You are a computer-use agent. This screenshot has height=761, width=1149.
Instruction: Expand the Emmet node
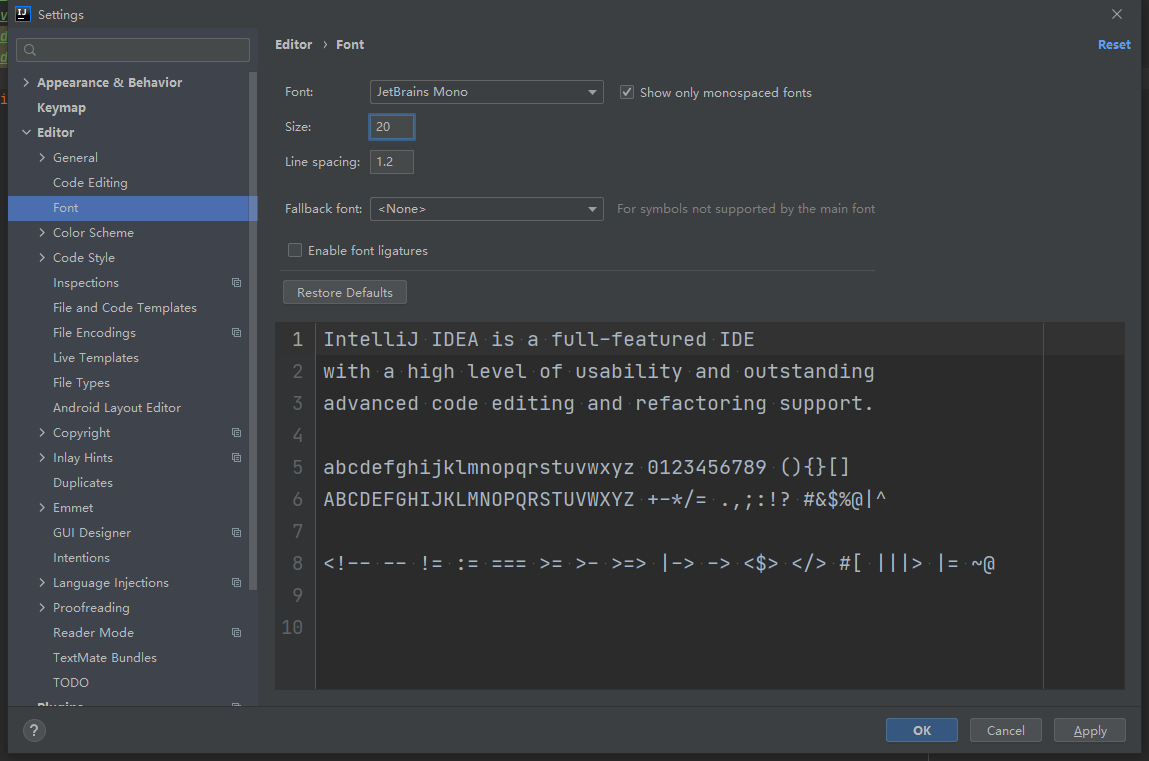pyautogui.click(x=42, y=508)
